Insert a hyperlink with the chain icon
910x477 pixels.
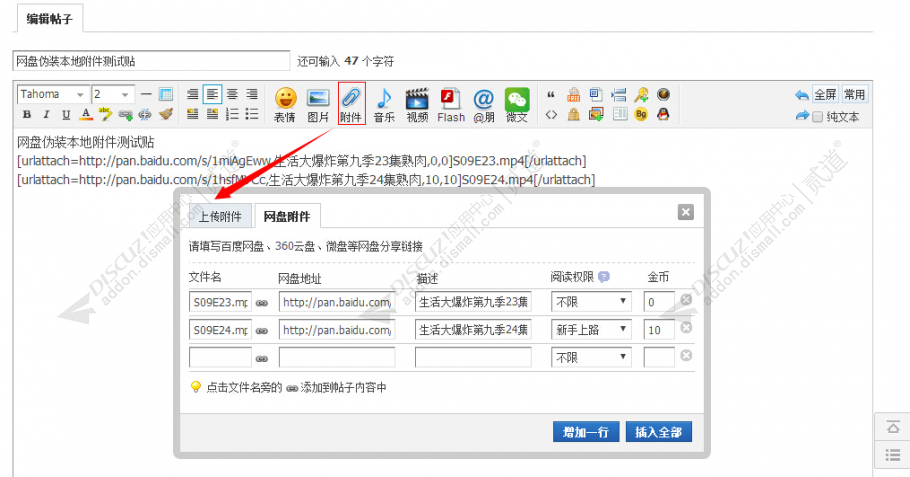125,115
